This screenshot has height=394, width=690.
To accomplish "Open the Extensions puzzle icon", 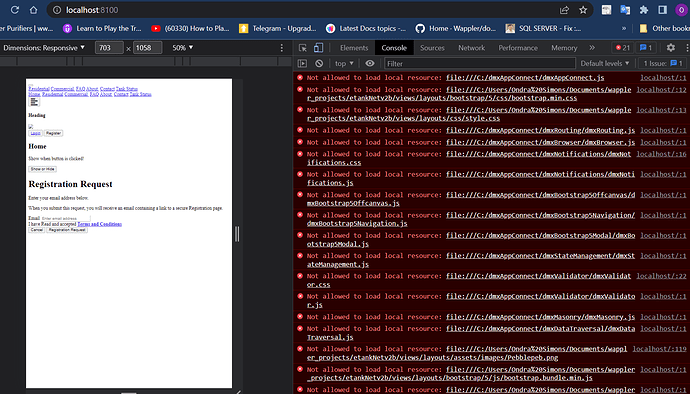I will [x=644, y=10].
